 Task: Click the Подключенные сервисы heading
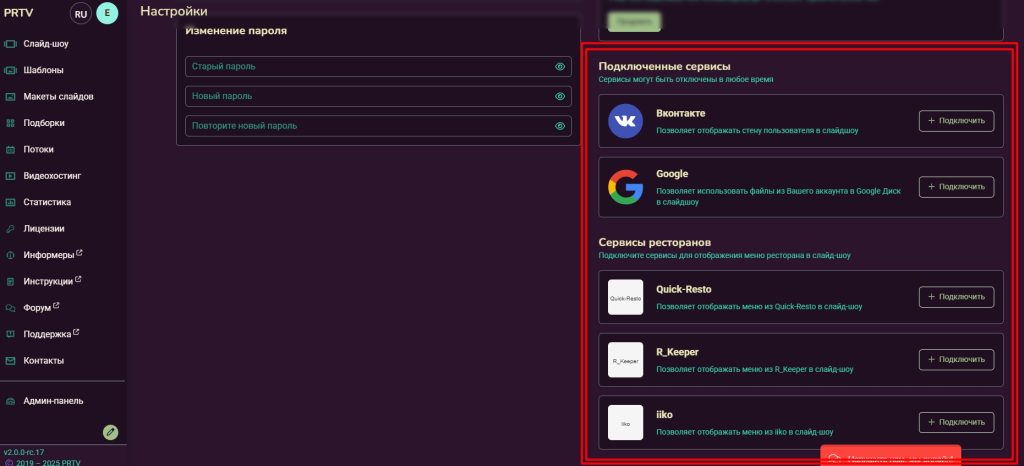[x=664, y=67]
